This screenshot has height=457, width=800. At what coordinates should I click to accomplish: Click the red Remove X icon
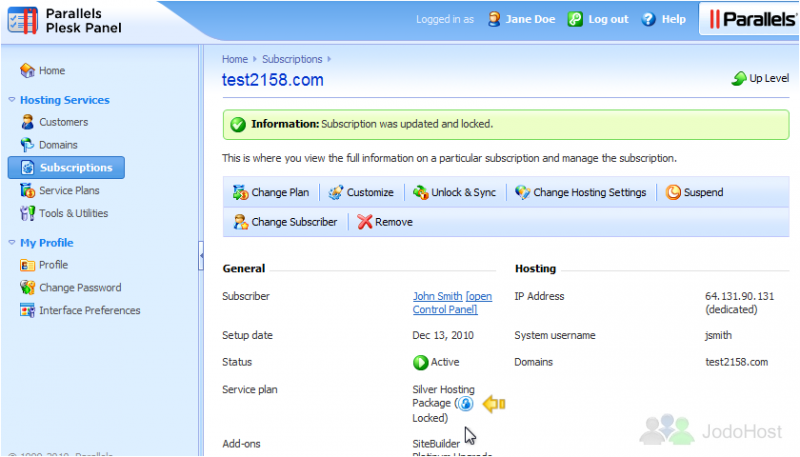(364, 222)
